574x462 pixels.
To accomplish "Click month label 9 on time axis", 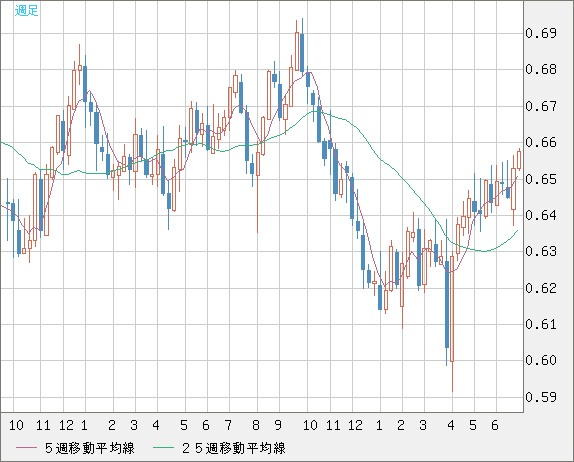I will 278,425.
